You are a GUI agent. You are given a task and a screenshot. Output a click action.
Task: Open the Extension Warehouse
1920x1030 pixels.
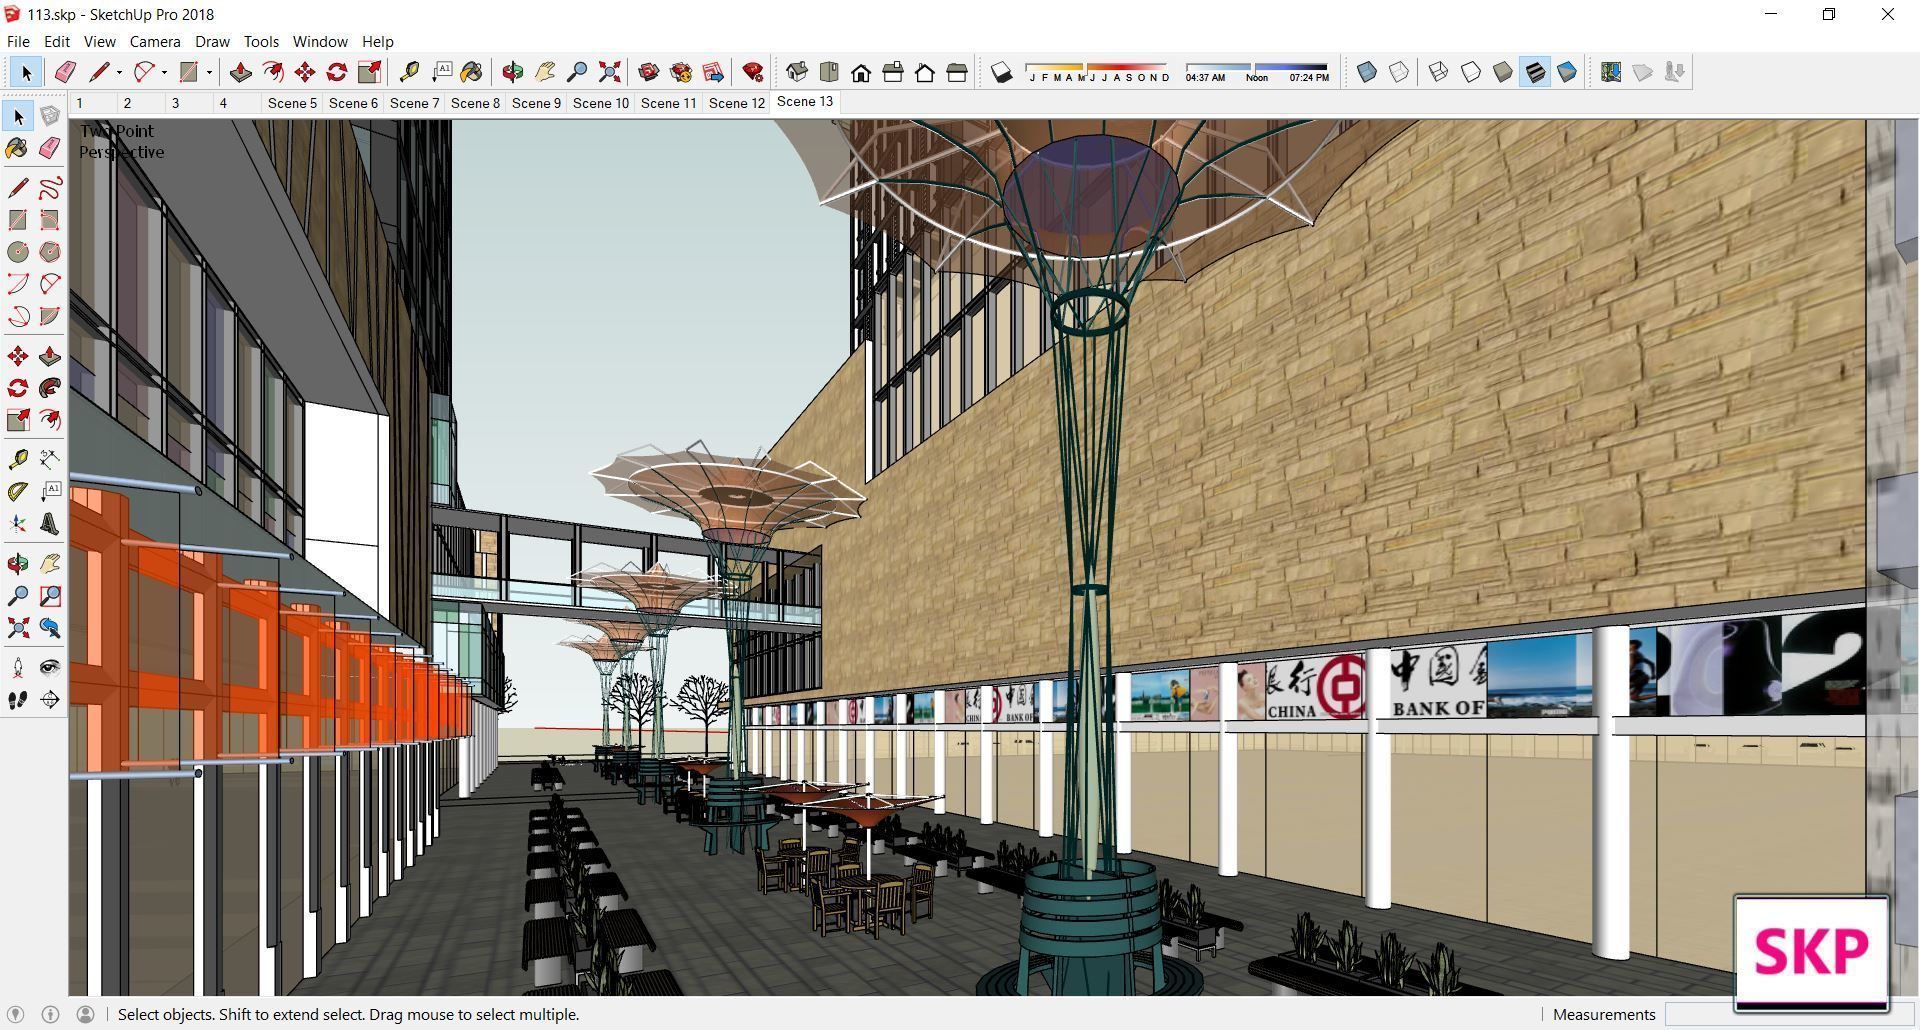point(681,72)
